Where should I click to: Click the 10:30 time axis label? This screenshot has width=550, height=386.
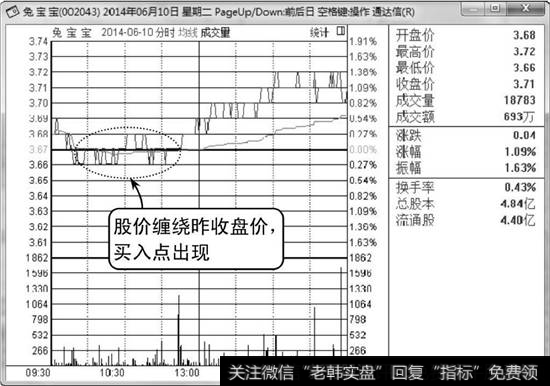112,373
